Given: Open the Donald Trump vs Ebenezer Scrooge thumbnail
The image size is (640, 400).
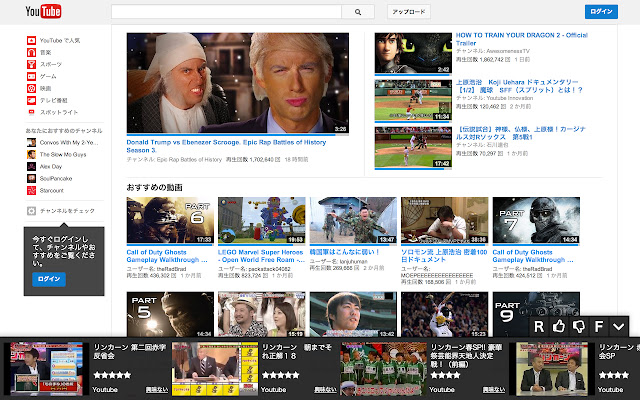Looking at the screenshot, I should [238, 84].
